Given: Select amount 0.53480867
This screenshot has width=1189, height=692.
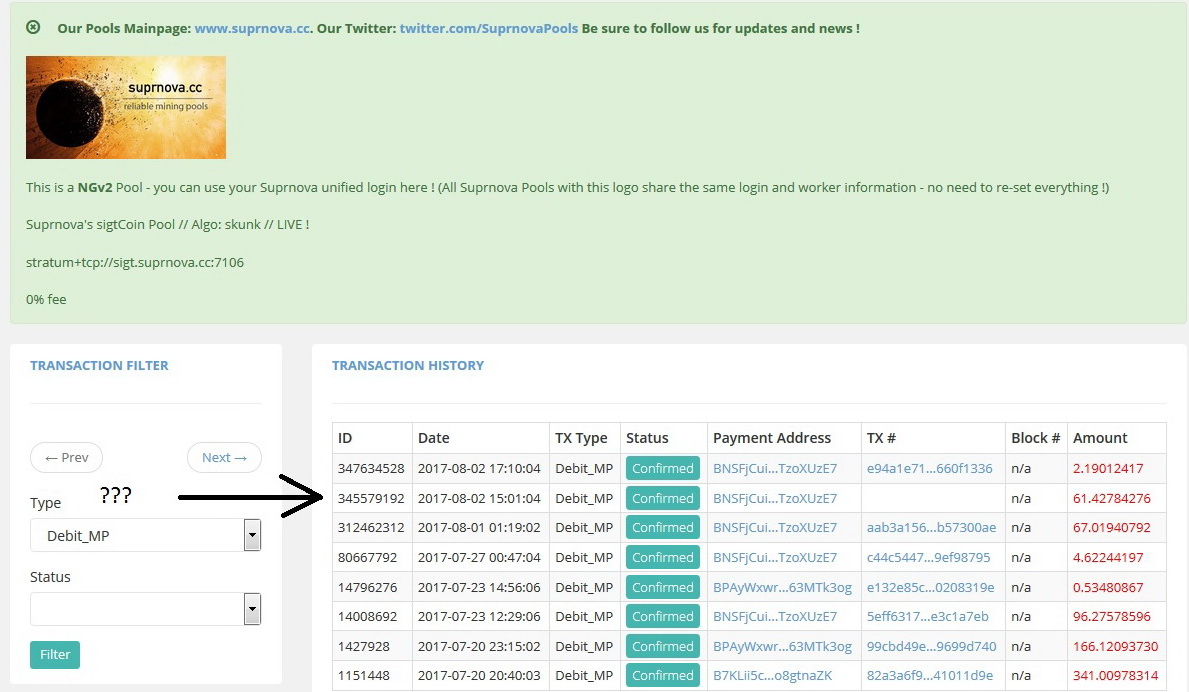Looking at the screenshot, I should tap(1108, 587).
